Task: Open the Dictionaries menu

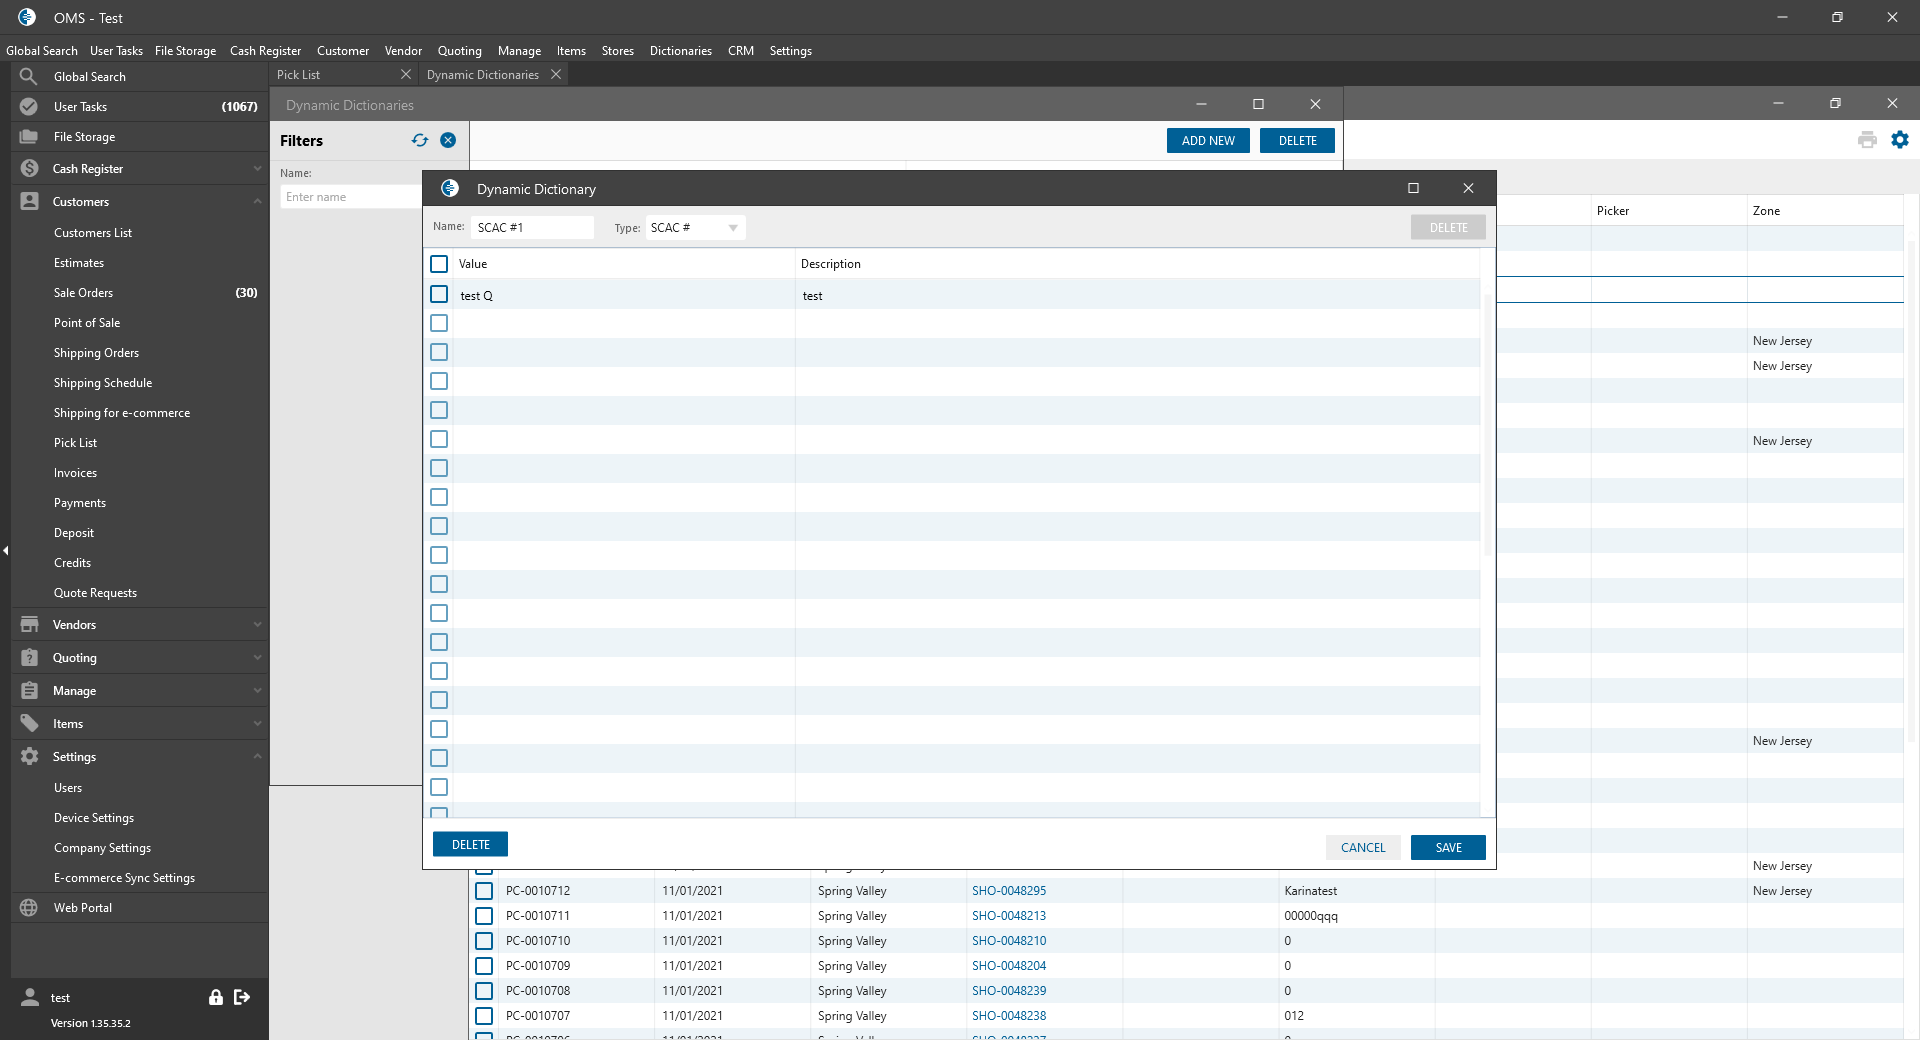Action: (x=680, y=51)
